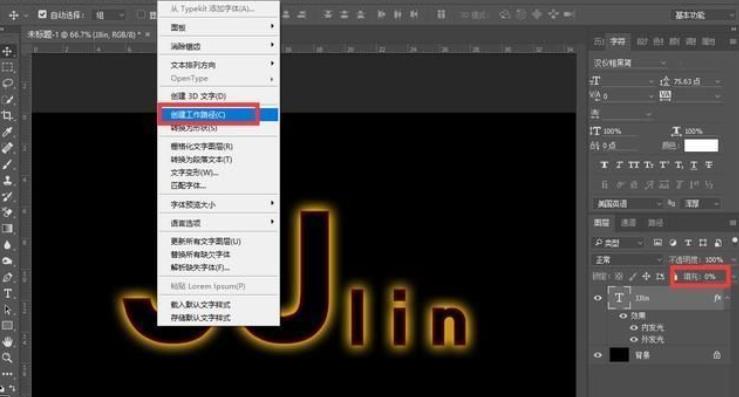Click the white text color swatch

[701, 145]
